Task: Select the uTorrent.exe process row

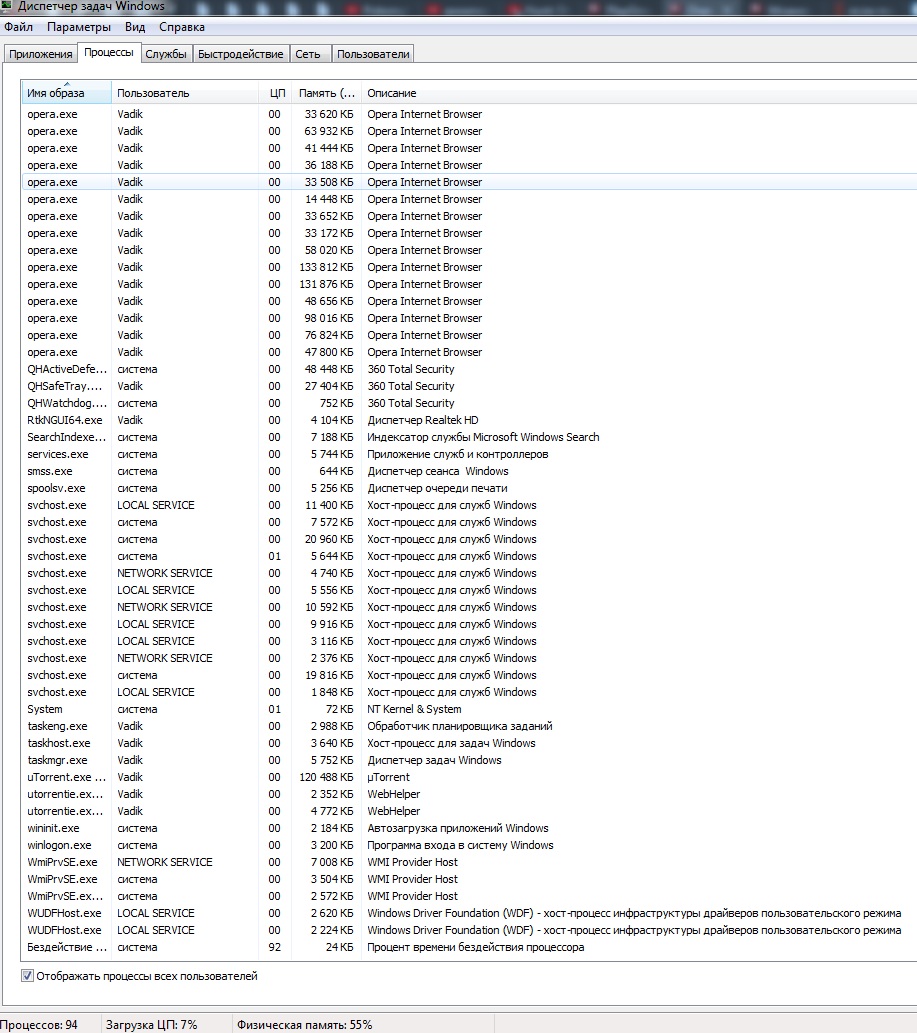Action: pyautogui.click(x=469, y=777)
